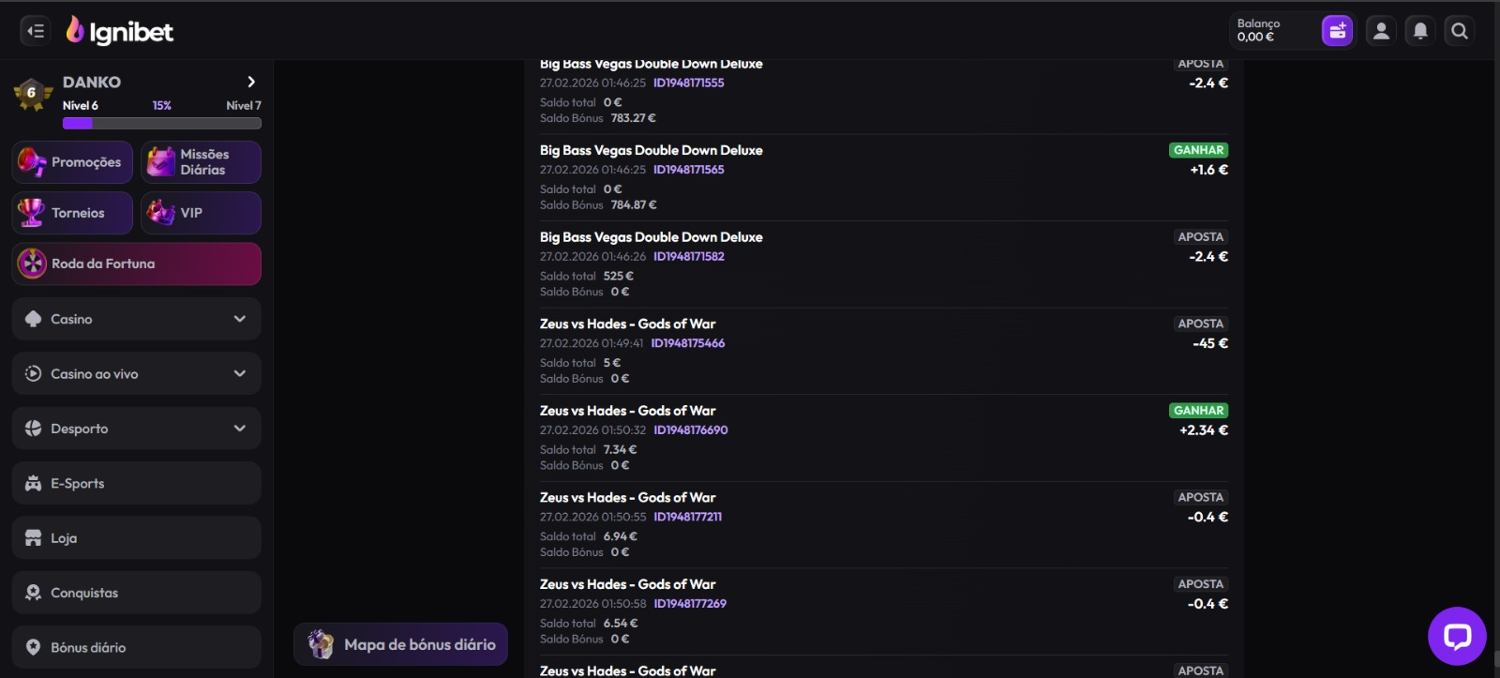Open Mapa de bónus diário
1500x678 pixels.
coord(401,644)
